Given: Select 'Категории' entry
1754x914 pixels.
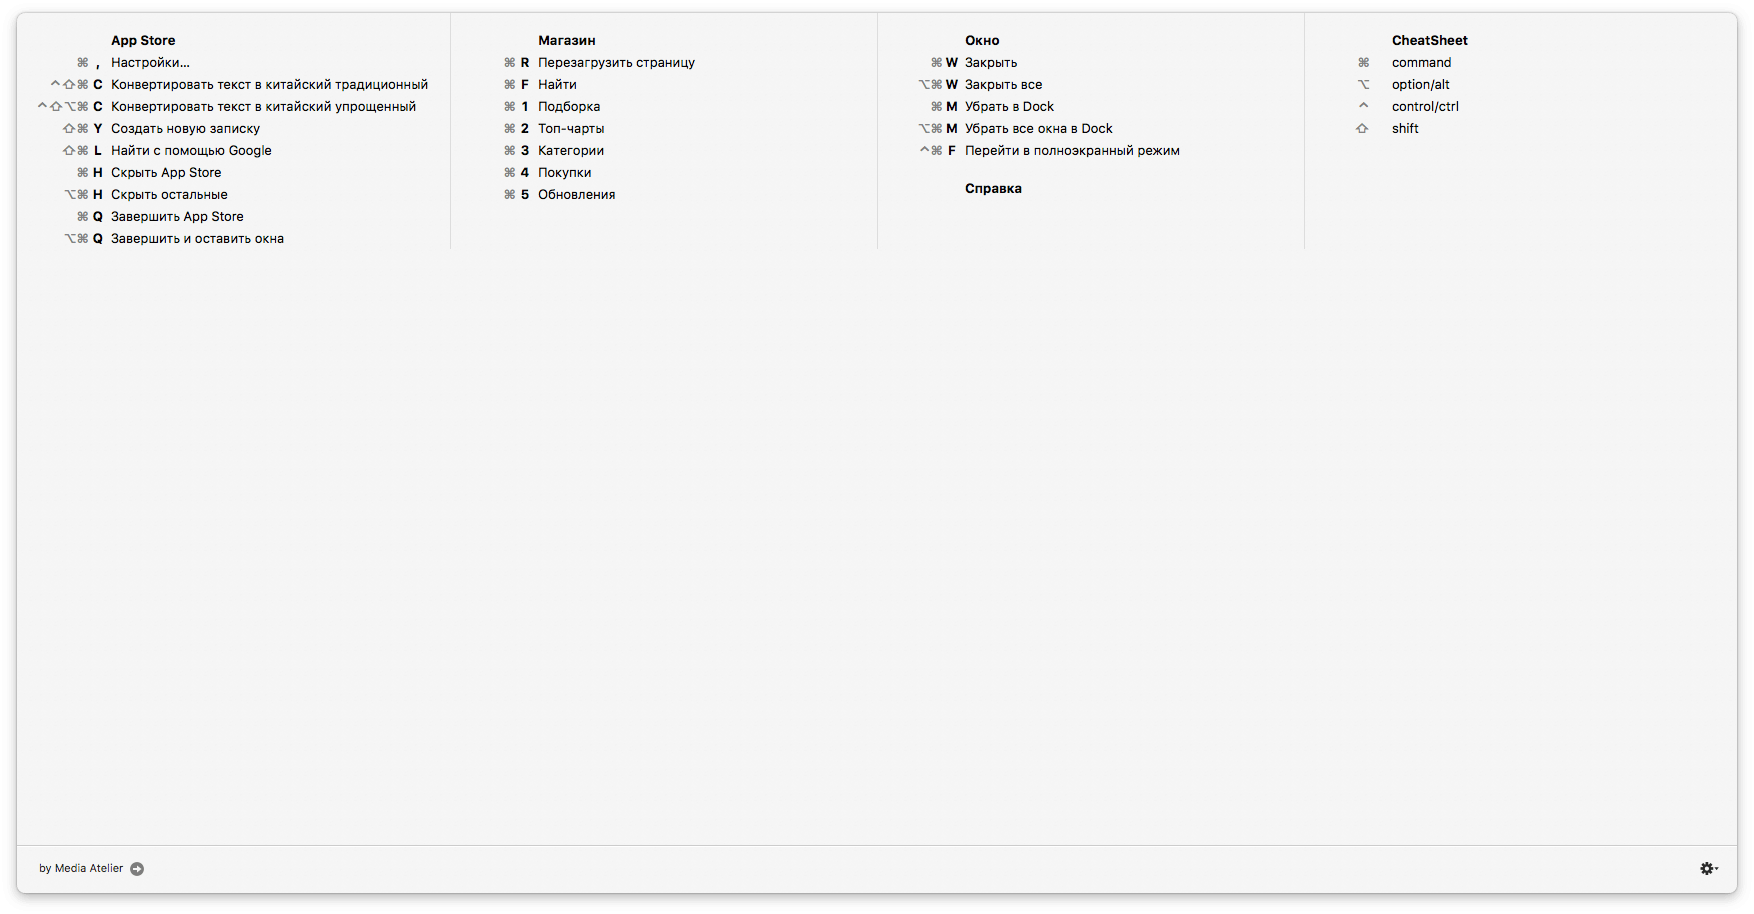Looking at the screenshot, I should [x=571, y=150].
